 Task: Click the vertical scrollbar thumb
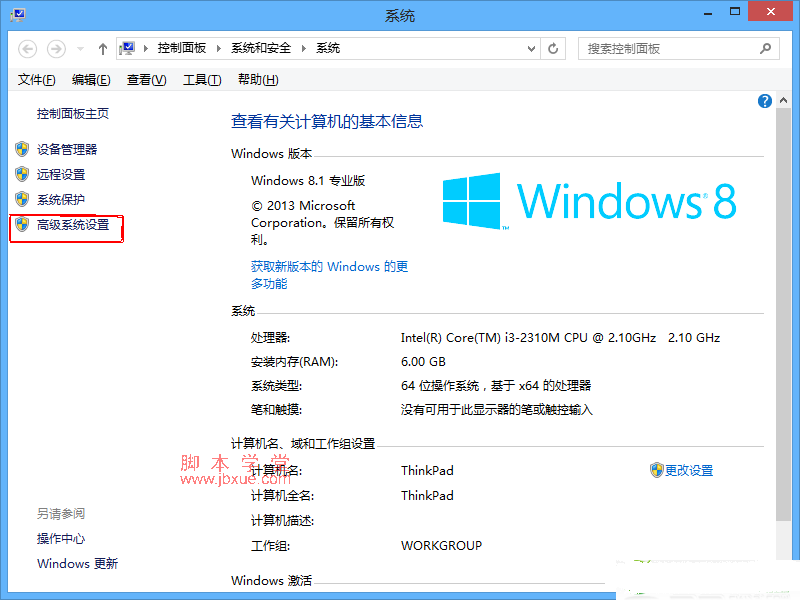point(783,314)
